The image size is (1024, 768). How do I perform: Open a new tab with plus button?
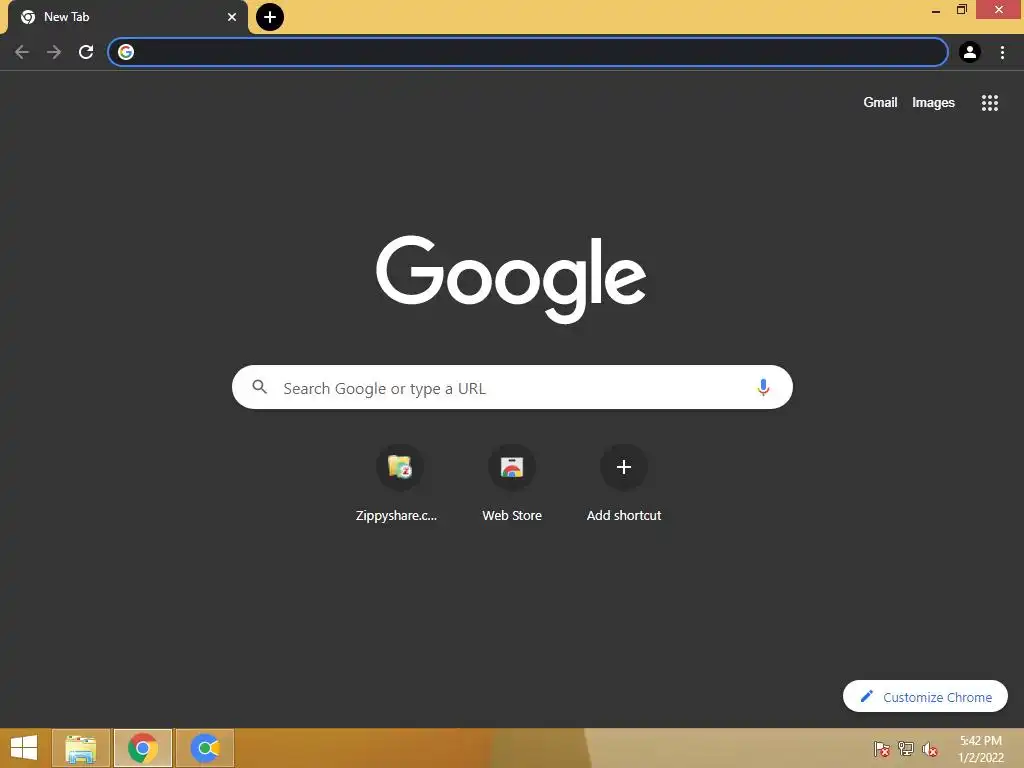pos(270,17)
